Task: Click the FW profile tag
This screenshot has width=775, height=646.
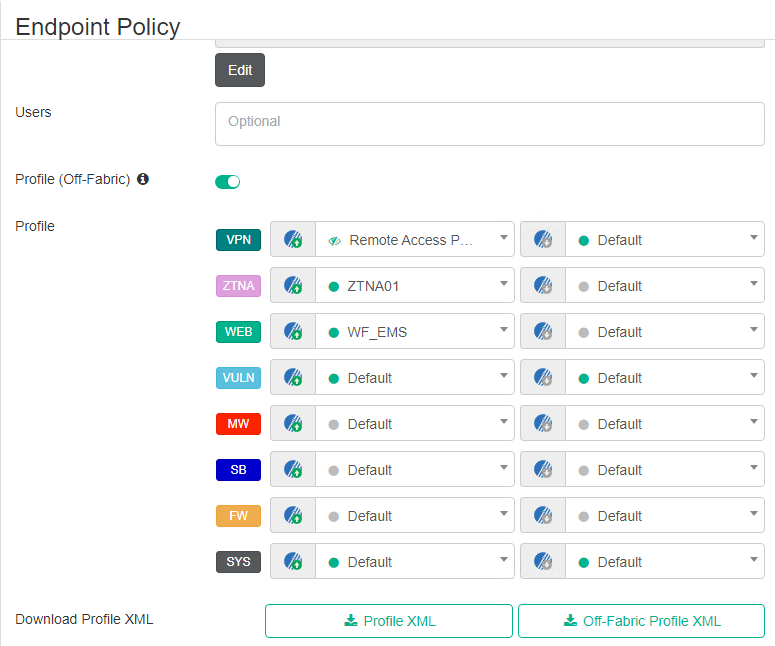Action: point(238,516)
